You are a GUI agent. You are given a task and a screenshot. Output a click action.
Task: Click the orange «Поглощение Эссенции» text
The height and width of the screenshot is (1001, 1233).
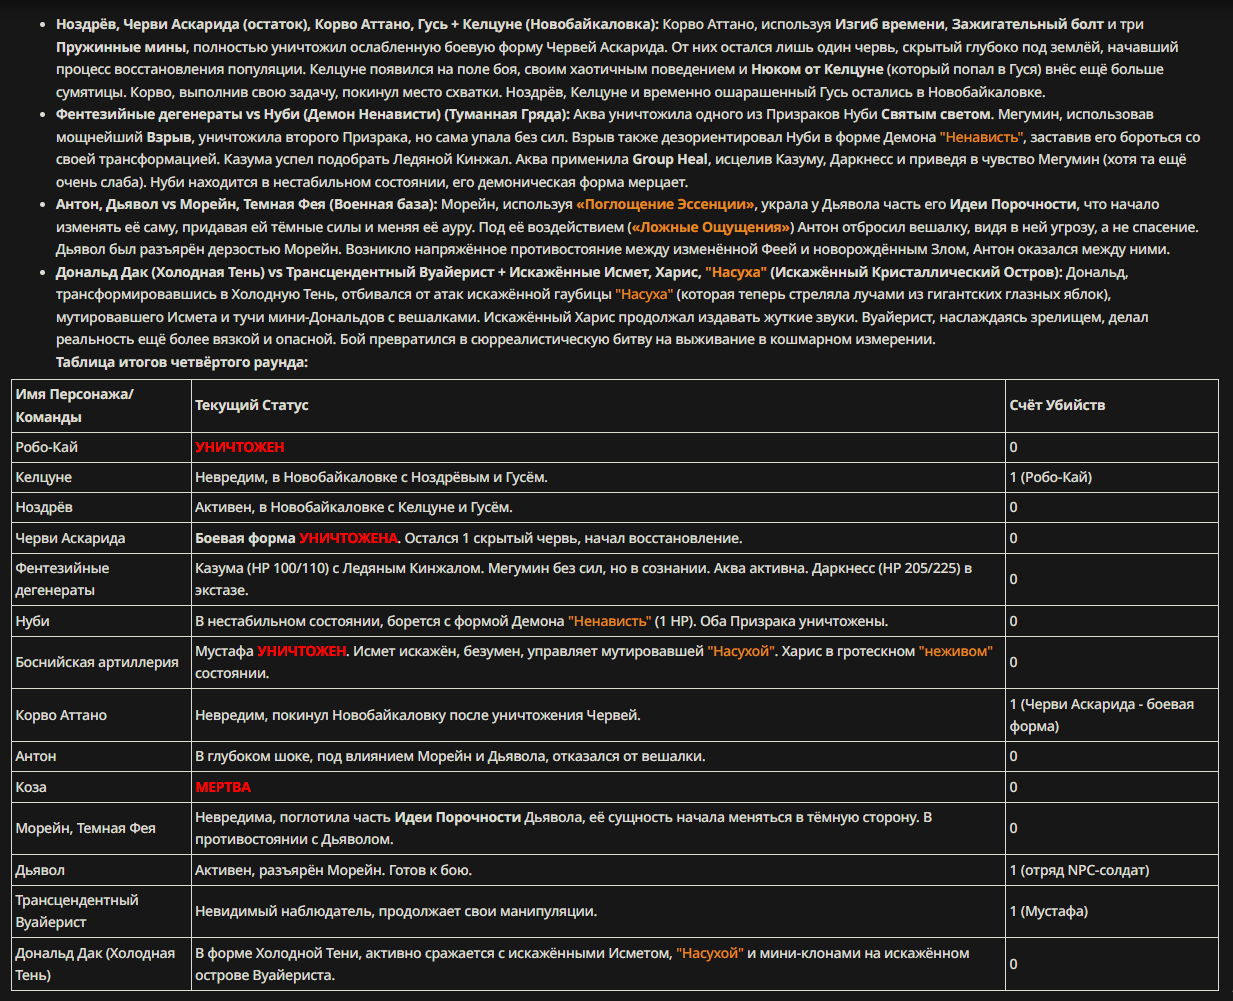[x=666, y=204]
